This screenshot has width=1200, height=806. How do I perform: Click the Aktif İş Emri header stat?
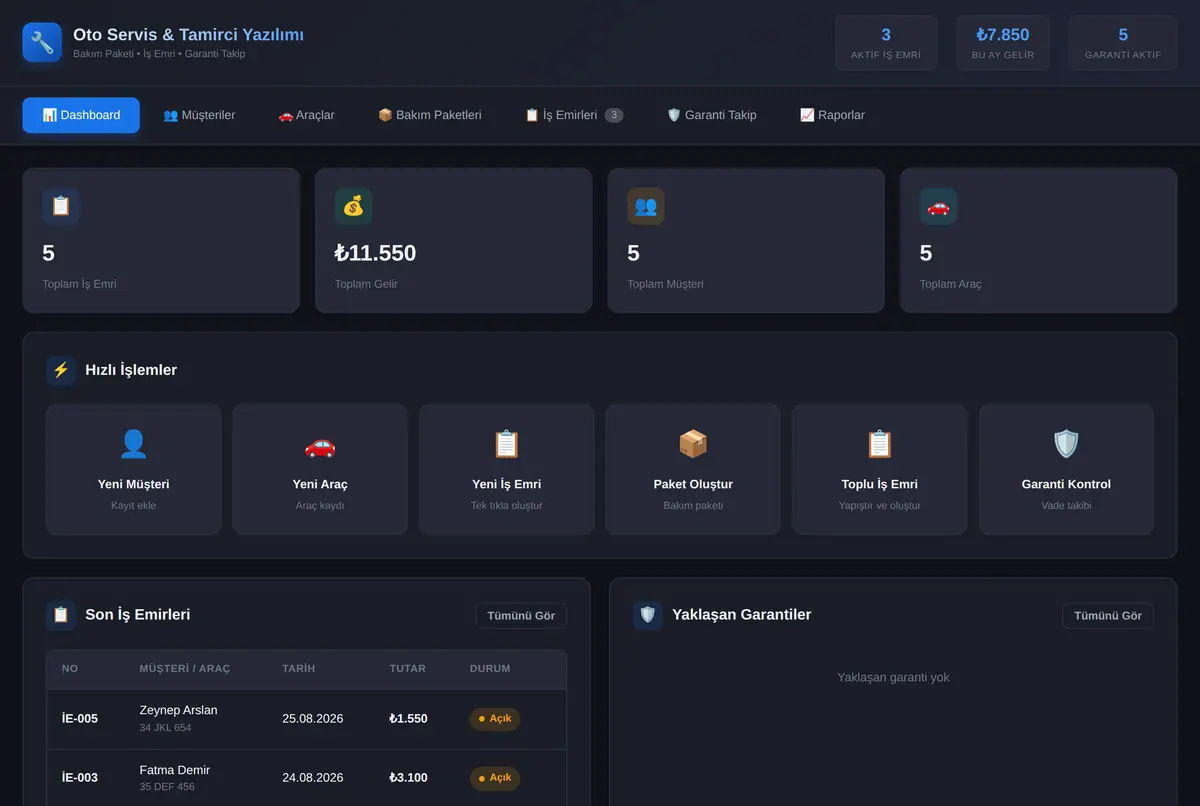[x=886, y=43]
